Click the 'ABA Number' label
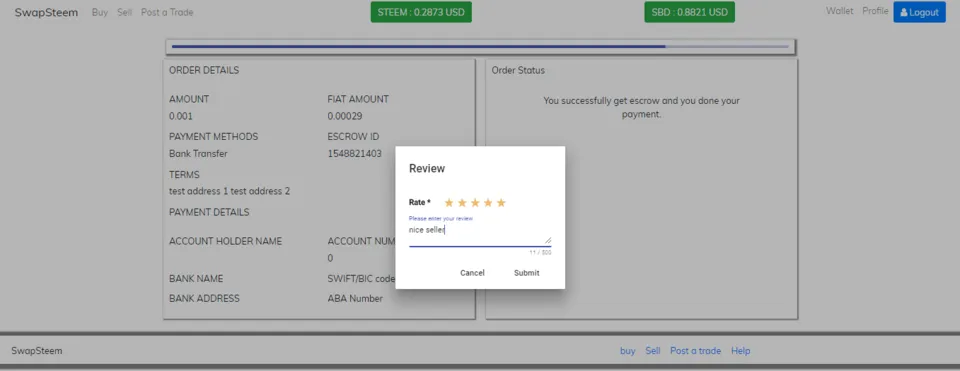 click(x=355, y=299)
